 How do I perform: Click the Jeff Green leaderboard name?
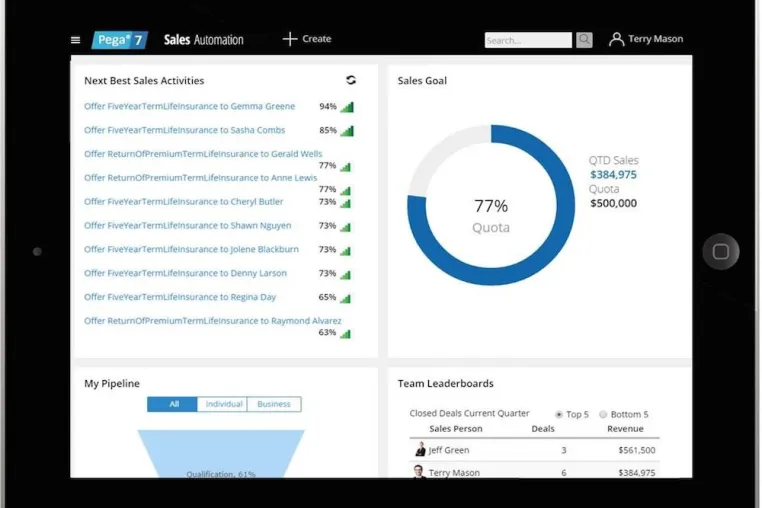coord(449,450)
